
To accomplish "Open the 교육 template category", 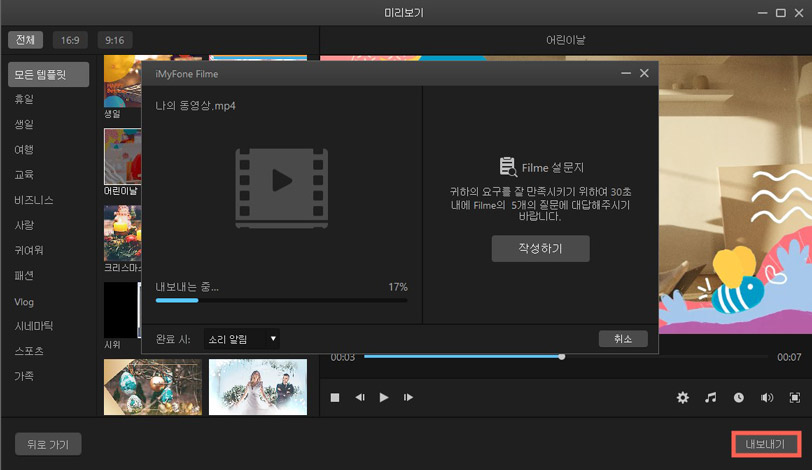I will pos(24,174).
